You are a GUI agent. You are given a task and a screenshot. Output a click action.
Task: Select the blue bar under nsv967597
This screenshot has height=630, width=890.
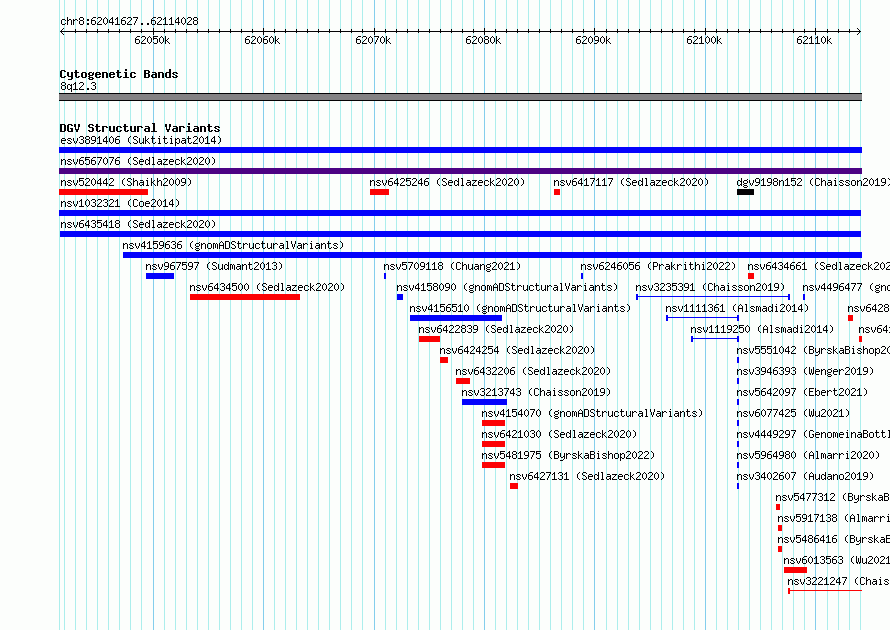click(160, 276)
